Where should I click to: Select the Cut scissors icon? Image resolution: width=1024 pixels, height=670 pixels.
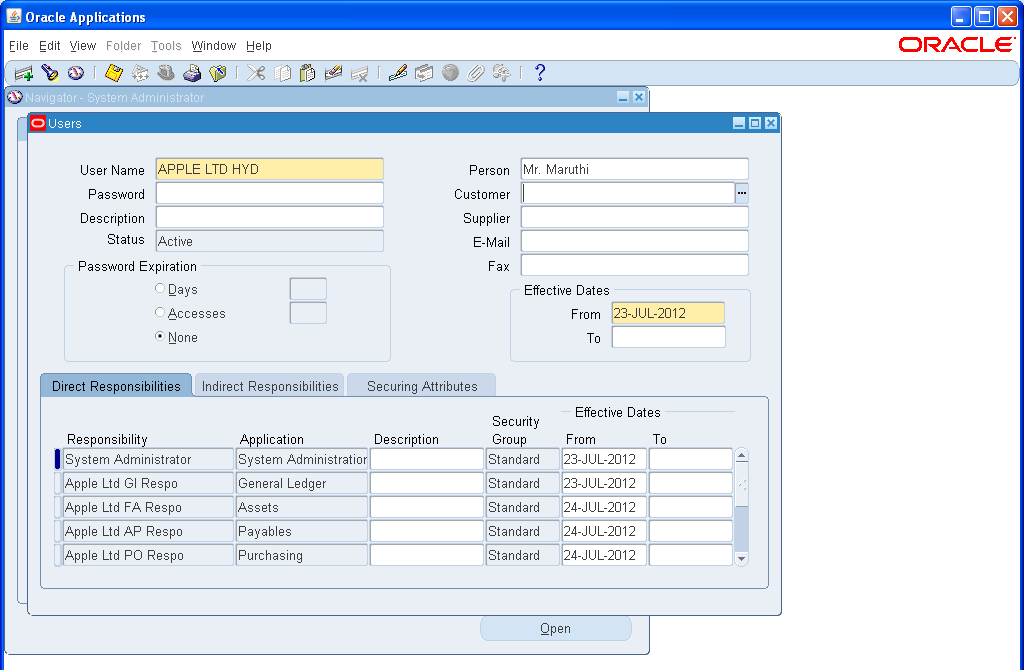pyautogui.click(x=256, y=72)
